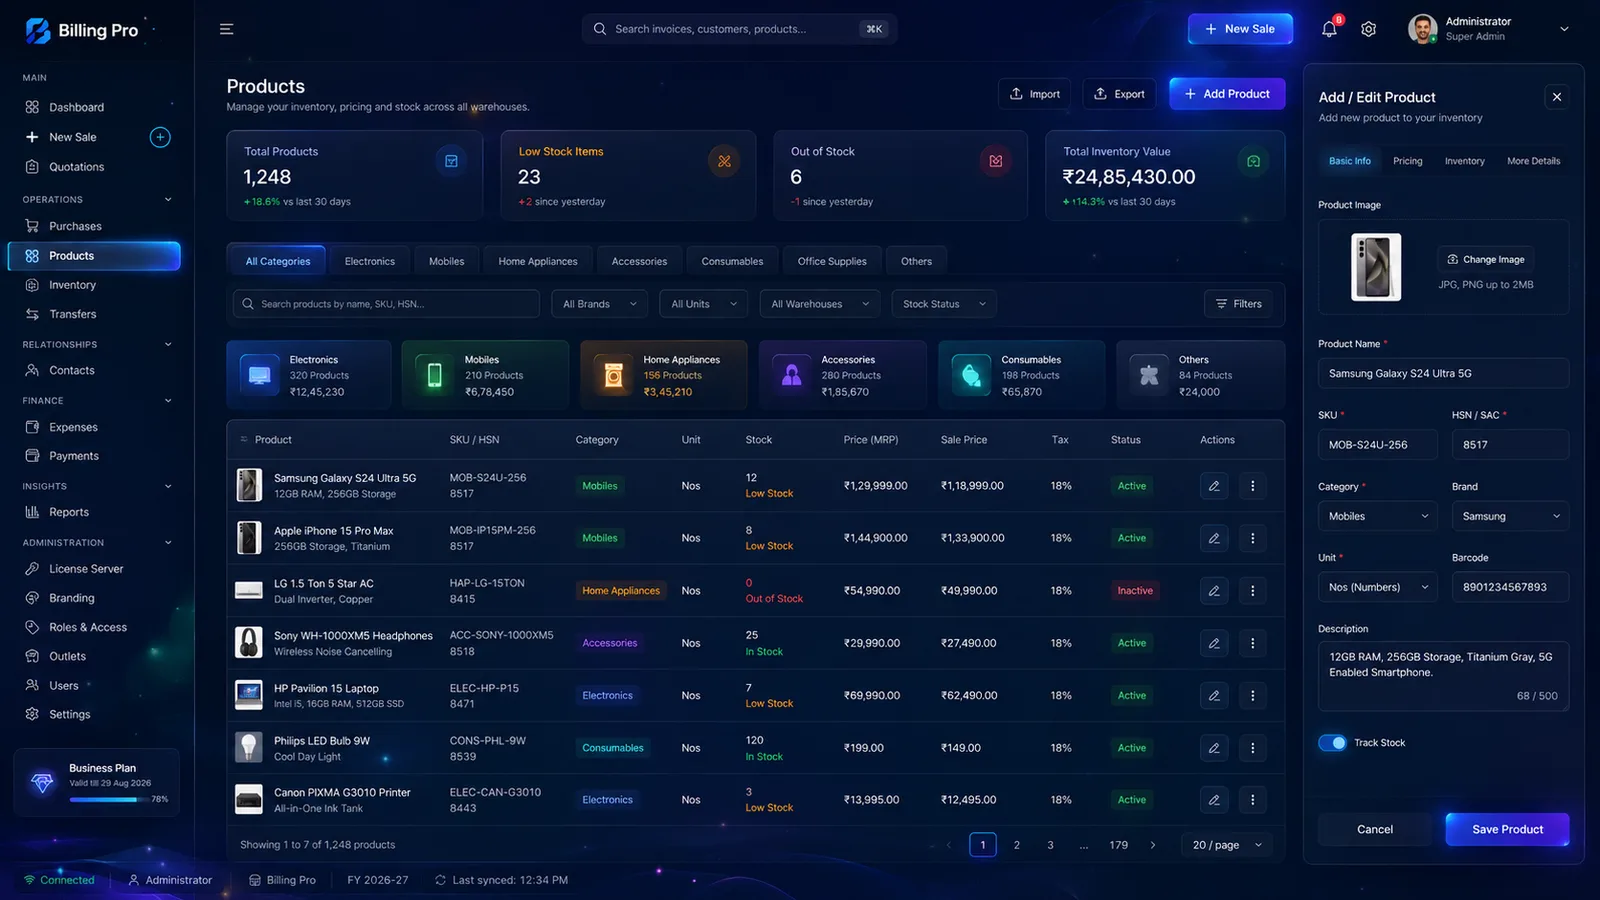Screen dimensions: 1600x900
Task: Click the sync icon beside Last synced
Action: click(440, 880)
